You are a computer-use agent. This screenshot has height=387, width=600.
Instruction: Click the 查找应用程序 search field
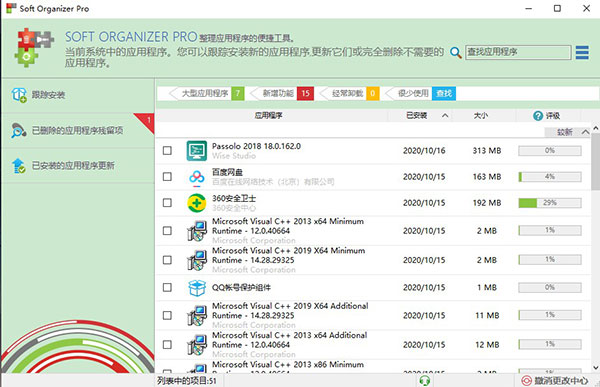[518, 52]
